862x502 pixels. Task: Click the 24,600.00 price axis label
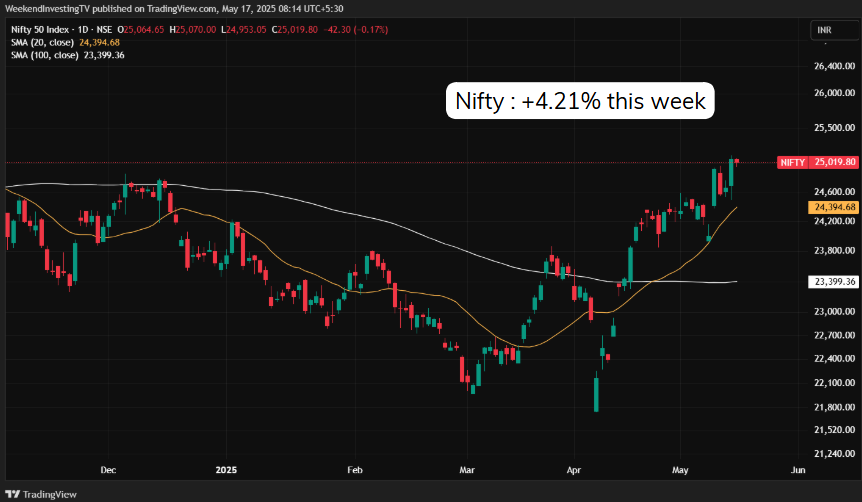coord(835,192)
